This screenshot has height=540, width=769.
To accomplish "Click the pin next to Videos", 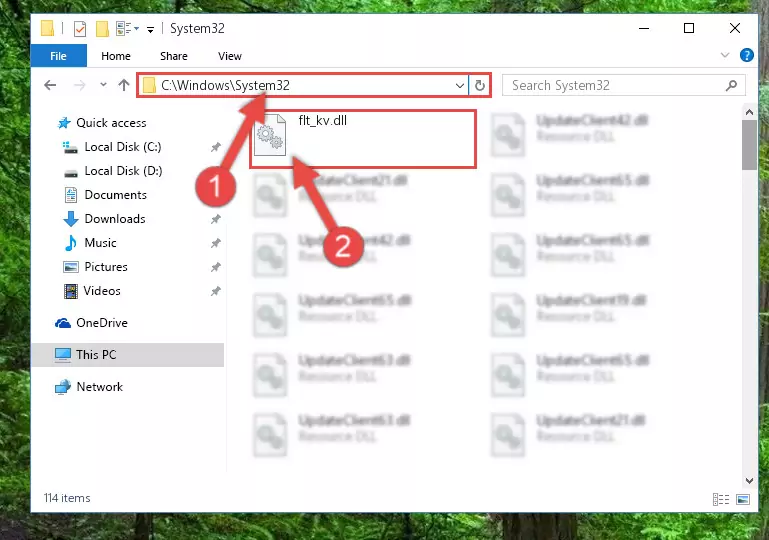I will point(215,291).
